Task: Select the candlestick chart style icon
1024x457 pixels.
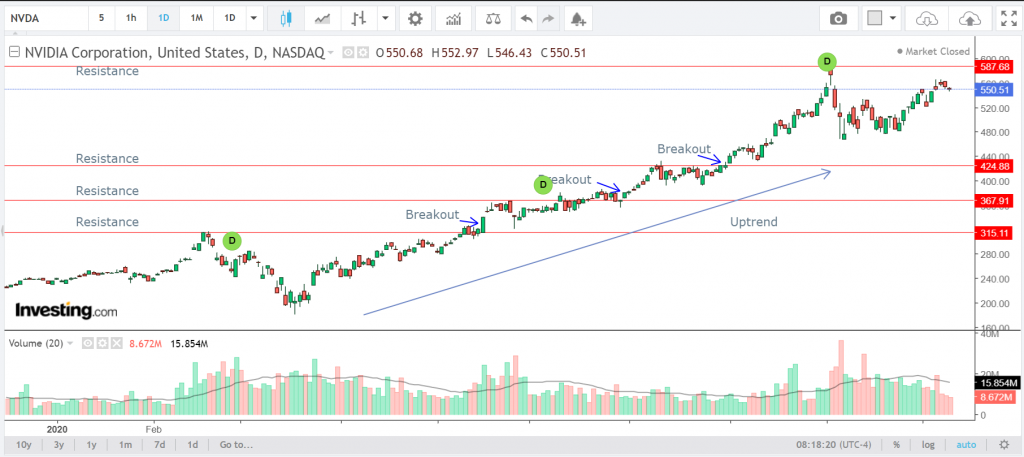Action: [x=286, y=18]
